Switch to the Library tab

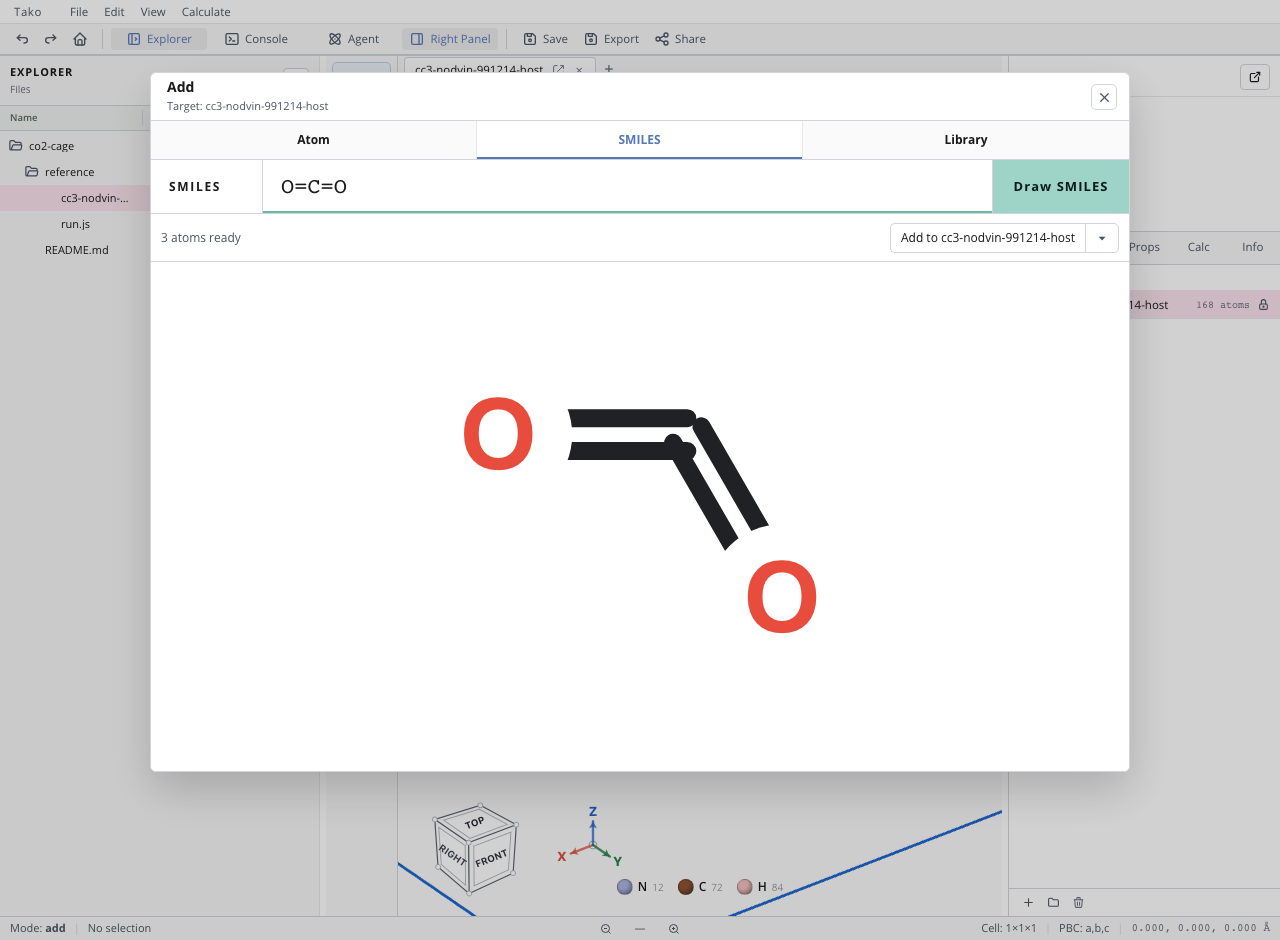(965, 140)
